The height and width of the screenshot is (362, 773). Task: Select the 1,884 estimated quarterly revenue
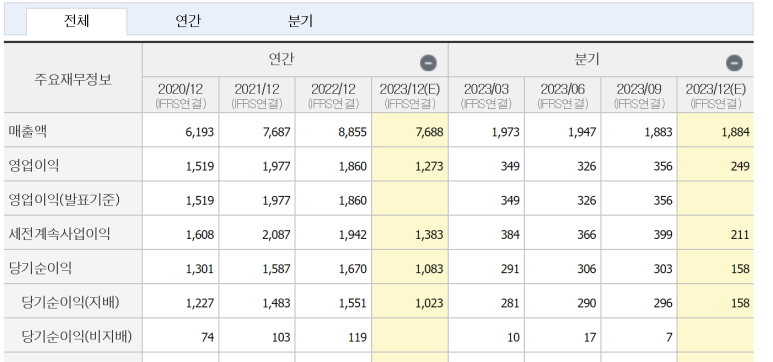(x=735, y=132)
